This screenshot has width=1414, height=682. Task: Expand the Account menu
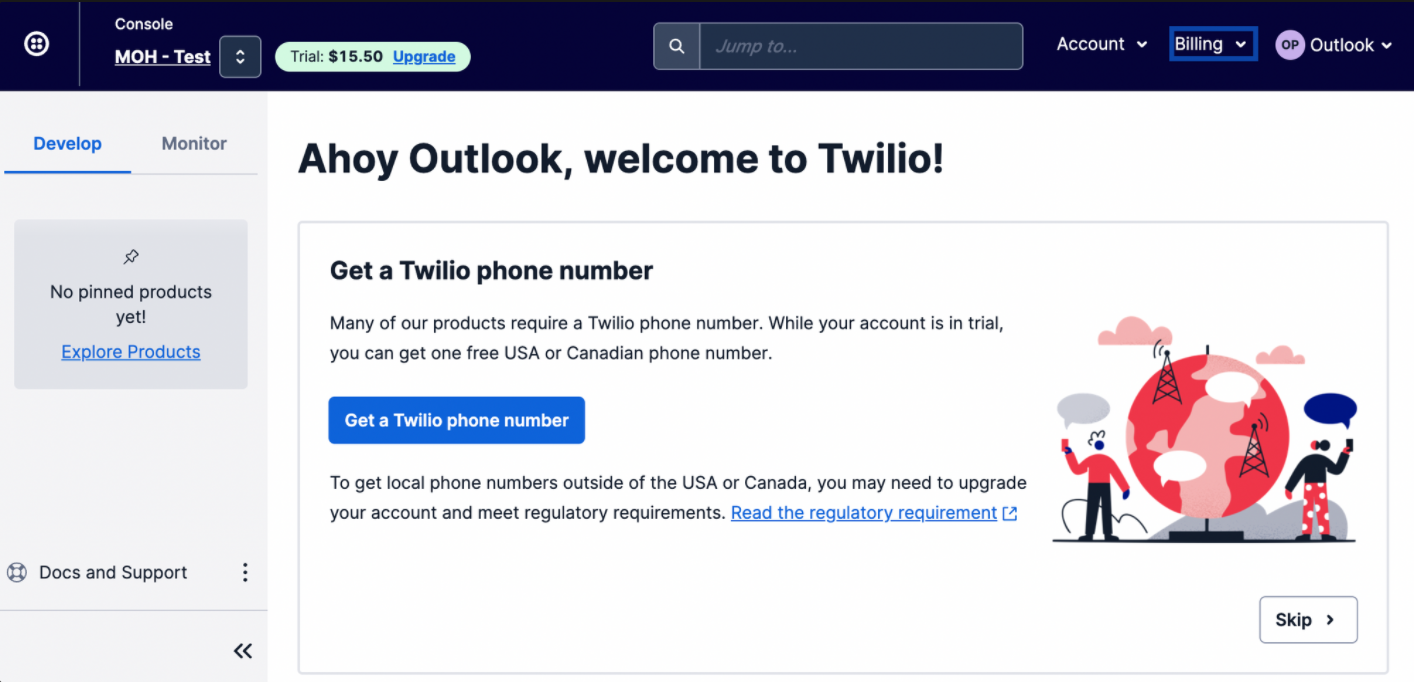click(1102, 44)
